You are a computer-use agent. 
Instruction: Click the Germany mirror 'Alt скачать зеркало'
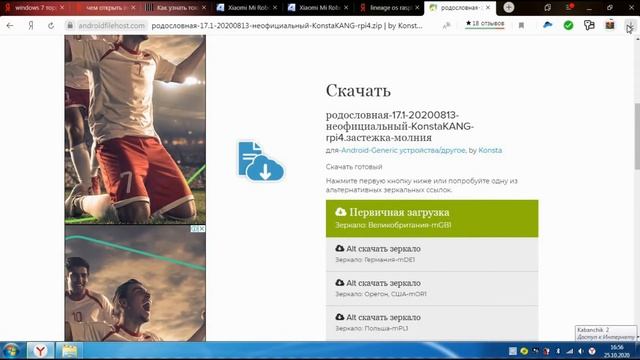432,254
